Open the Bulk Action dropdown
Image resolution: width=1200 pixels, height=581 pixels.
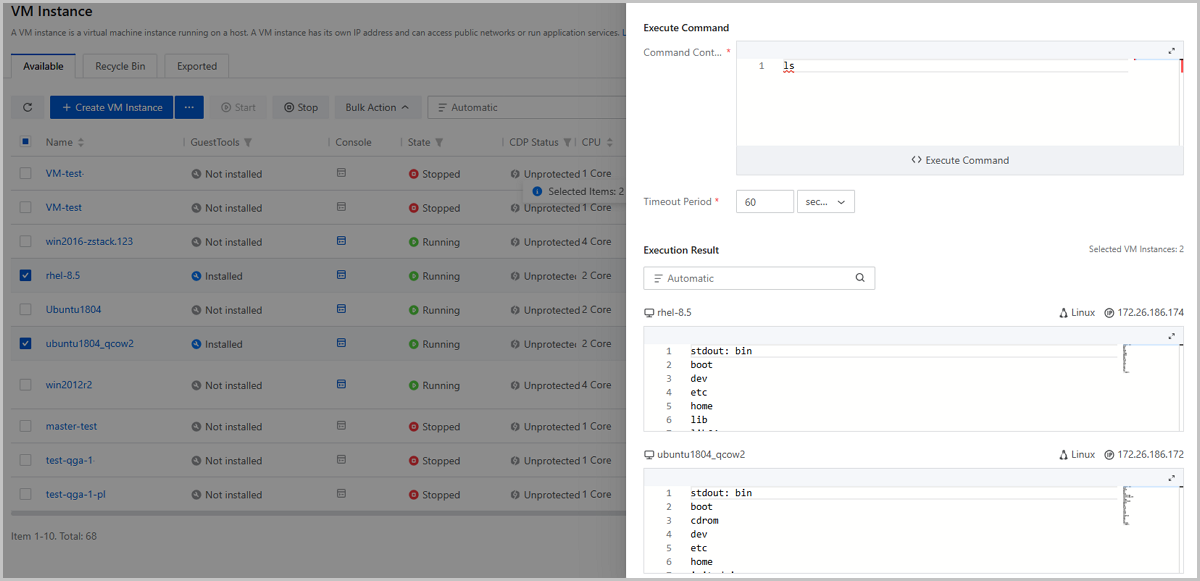point(377,108)
